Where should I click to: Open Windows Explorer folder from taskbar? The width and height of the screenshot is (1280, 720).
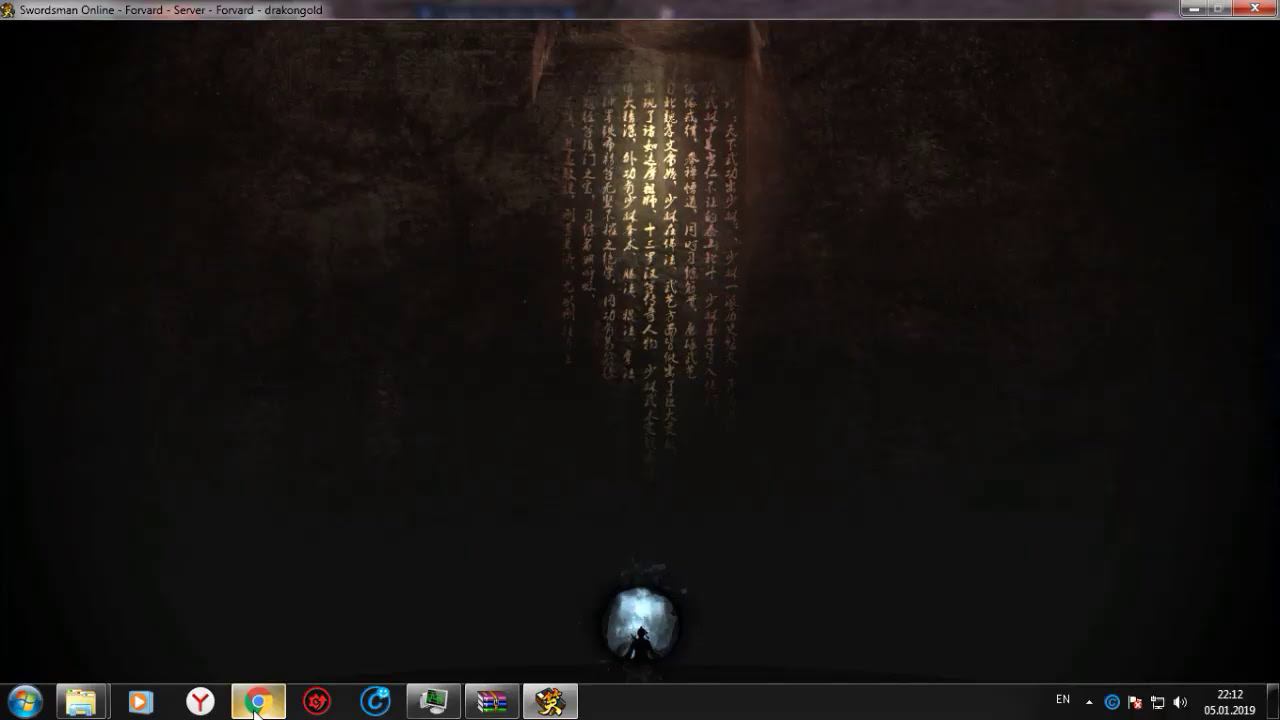click(x=81, y=701)
